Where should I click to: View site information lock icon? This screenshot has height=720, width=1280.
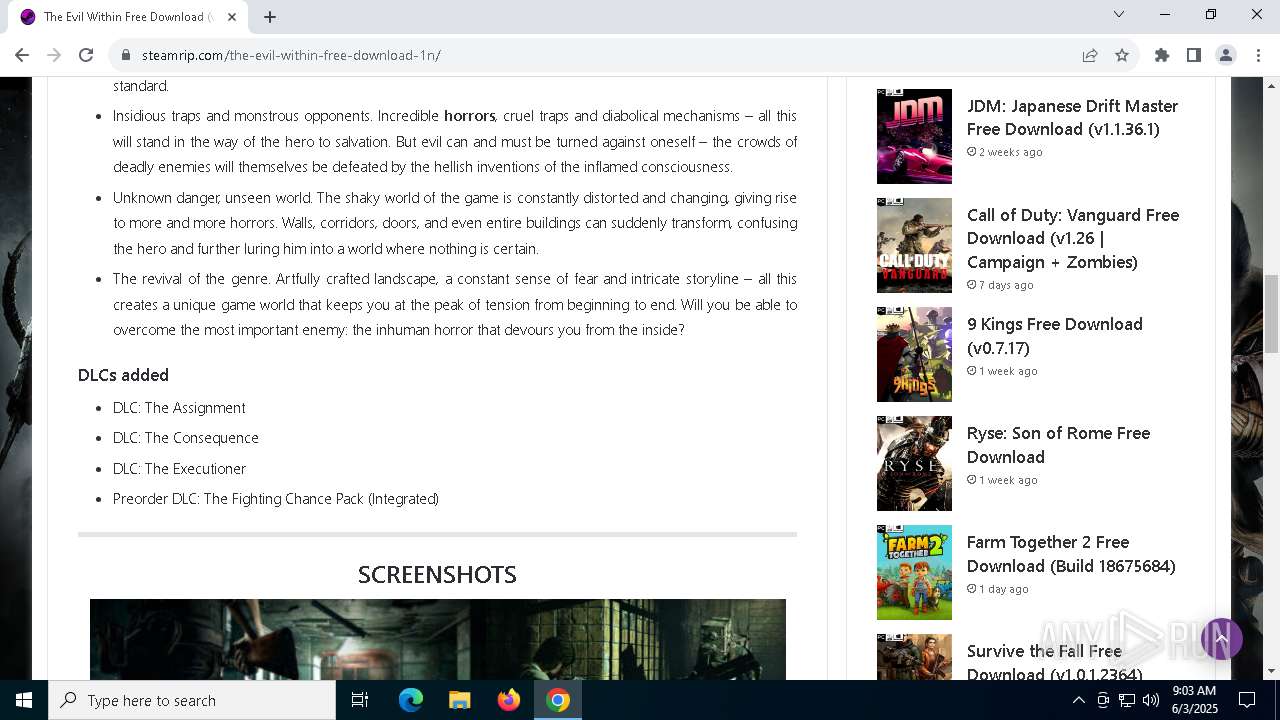coord(126,55)
